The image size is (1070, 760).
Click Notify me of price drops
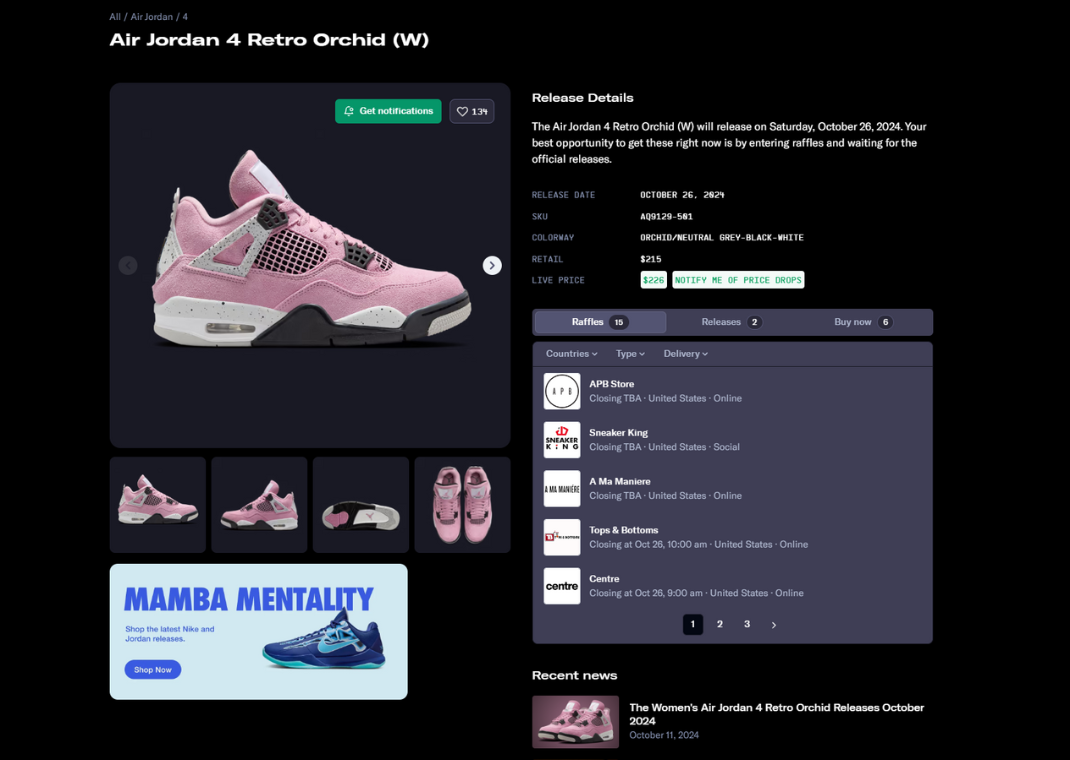(x=738, y=280)
